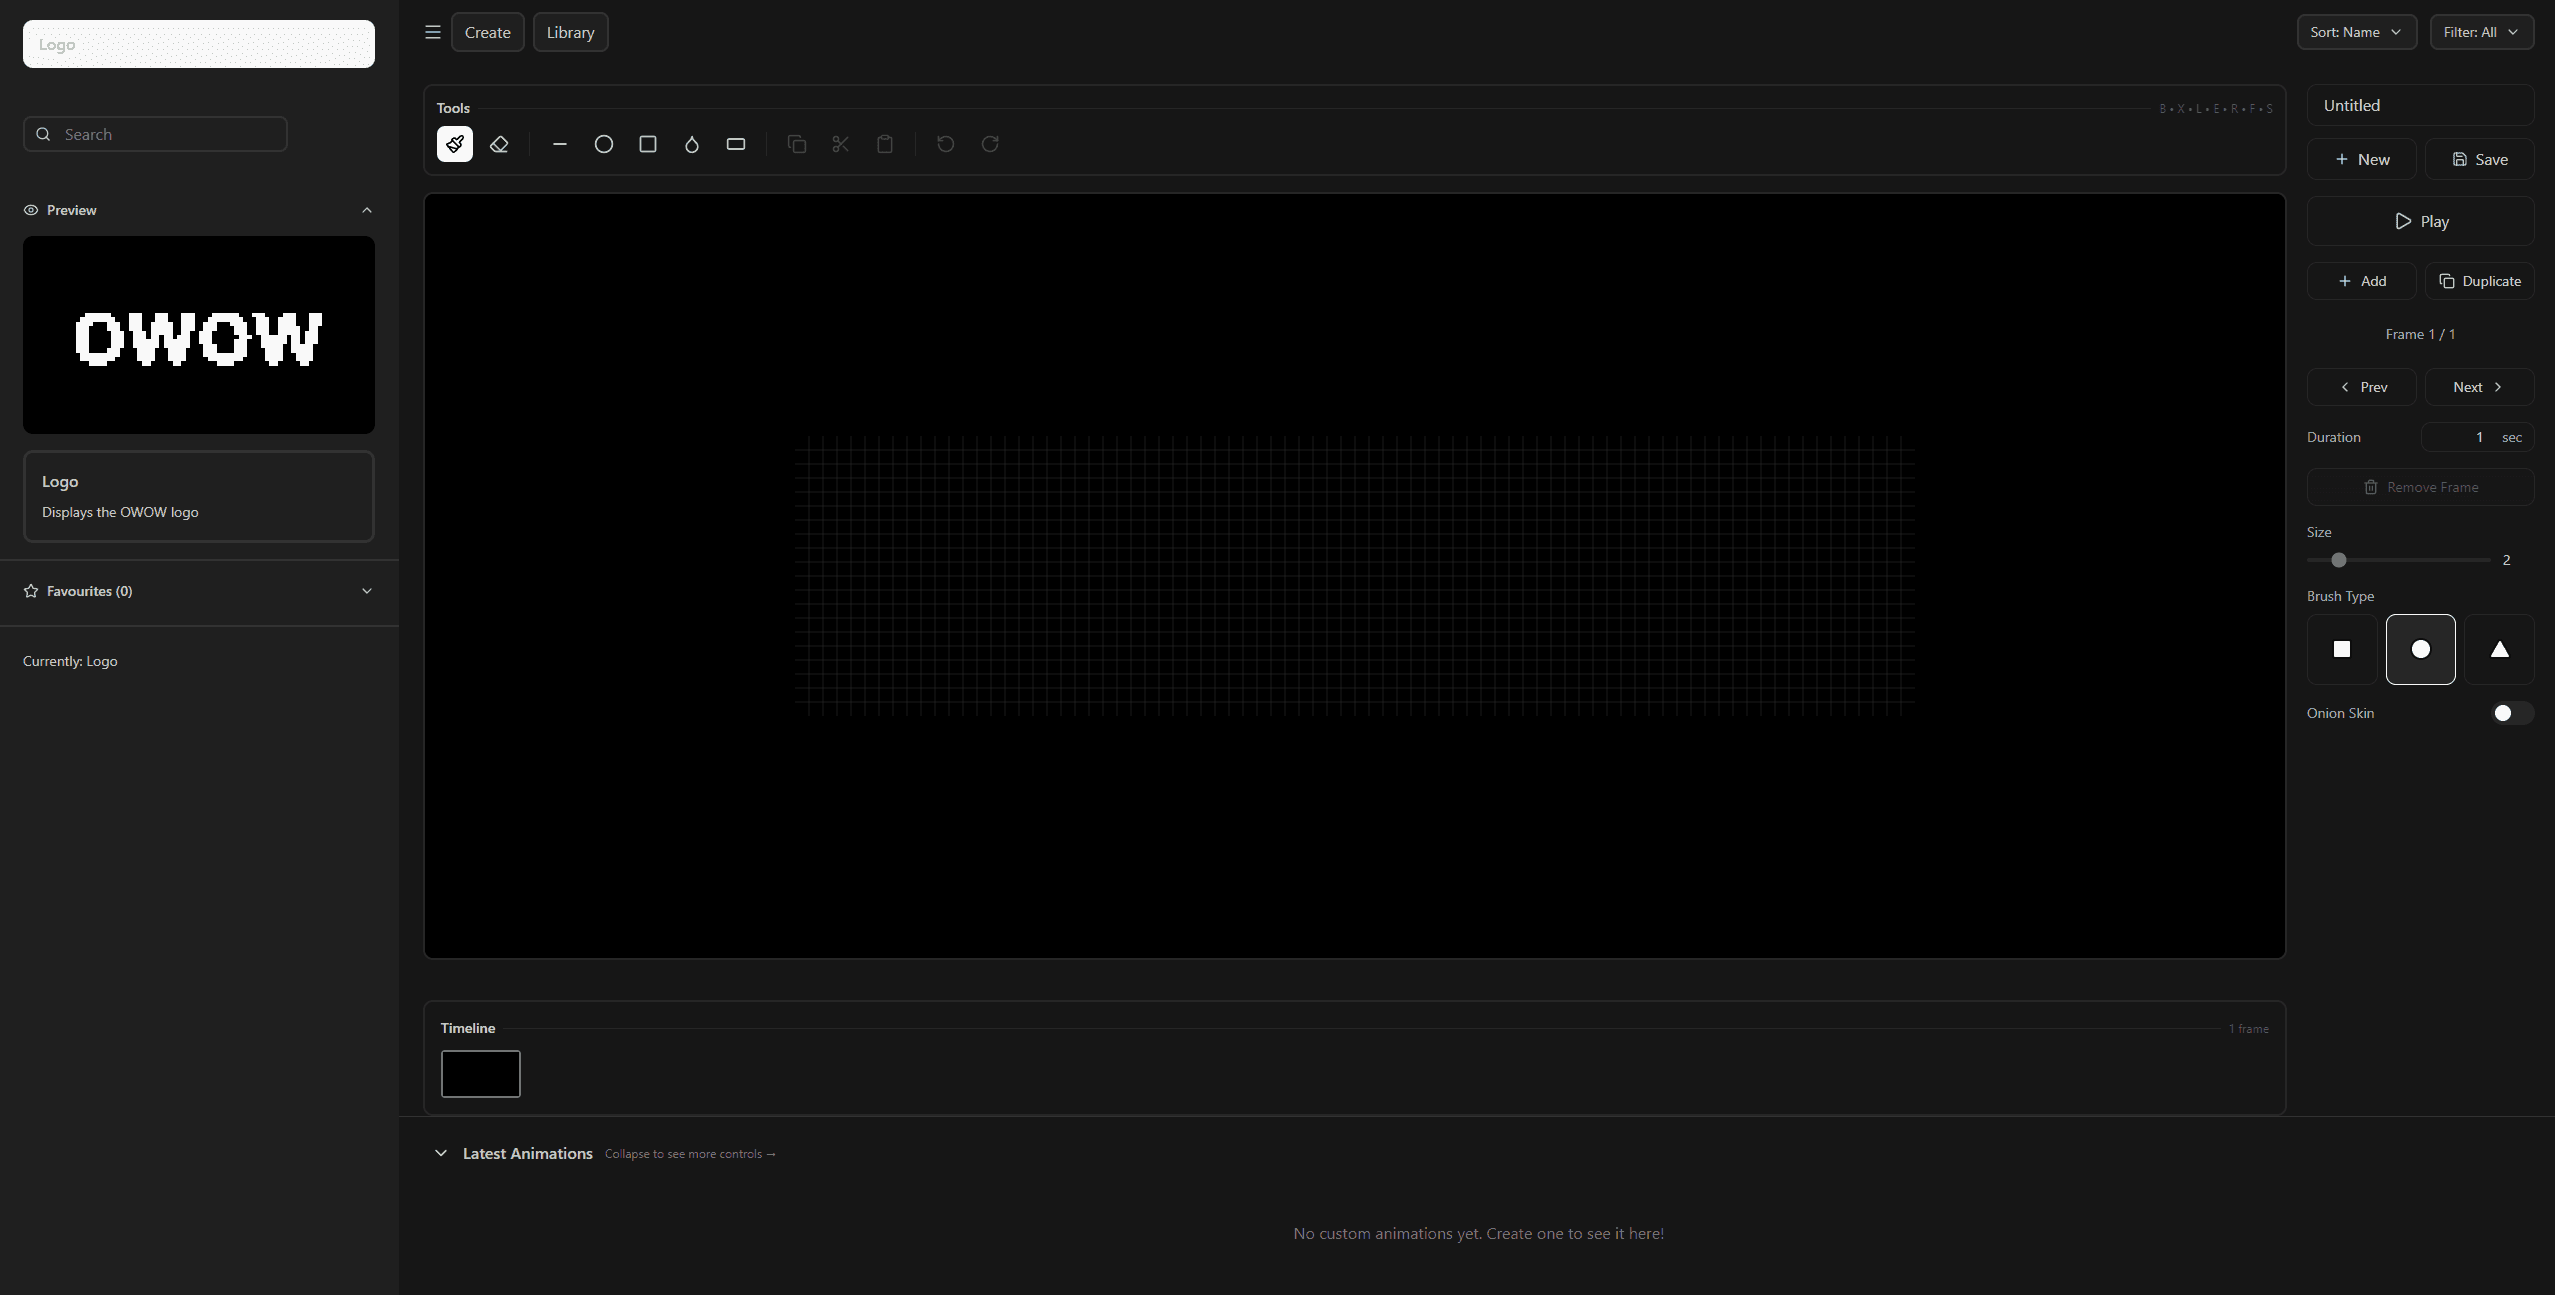Expand the Favourites section
Viewport: 2555px width, 1295px height.
tap(366, 591)
